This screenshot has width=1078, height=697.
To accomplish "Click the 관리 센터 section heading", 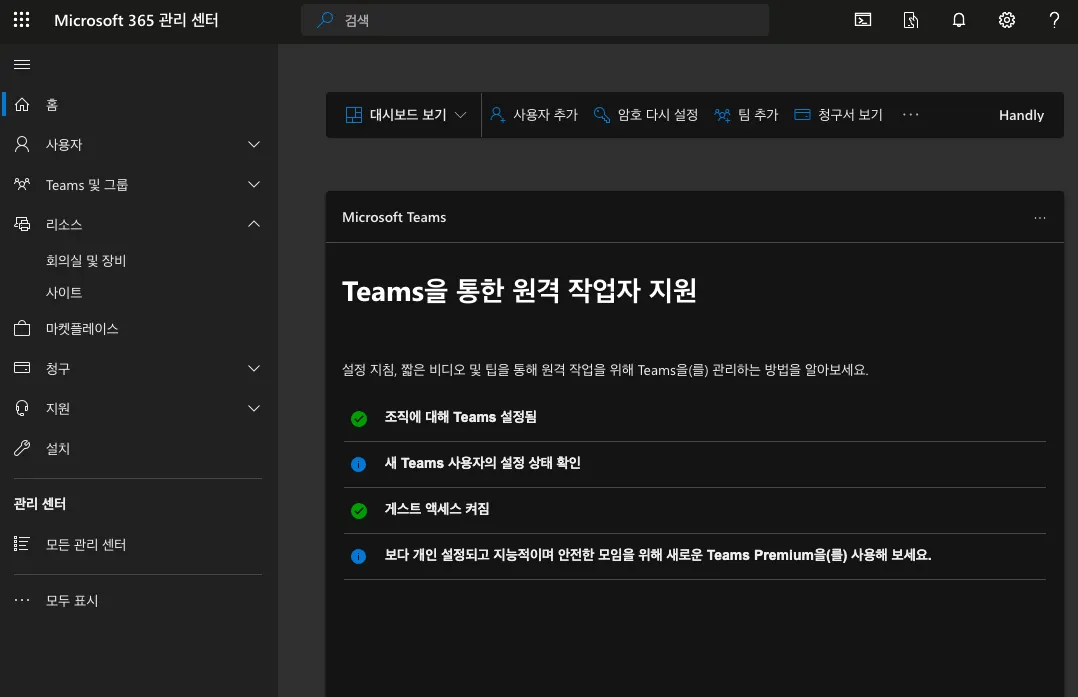I will pyautogui.click(x=40, y=503).
